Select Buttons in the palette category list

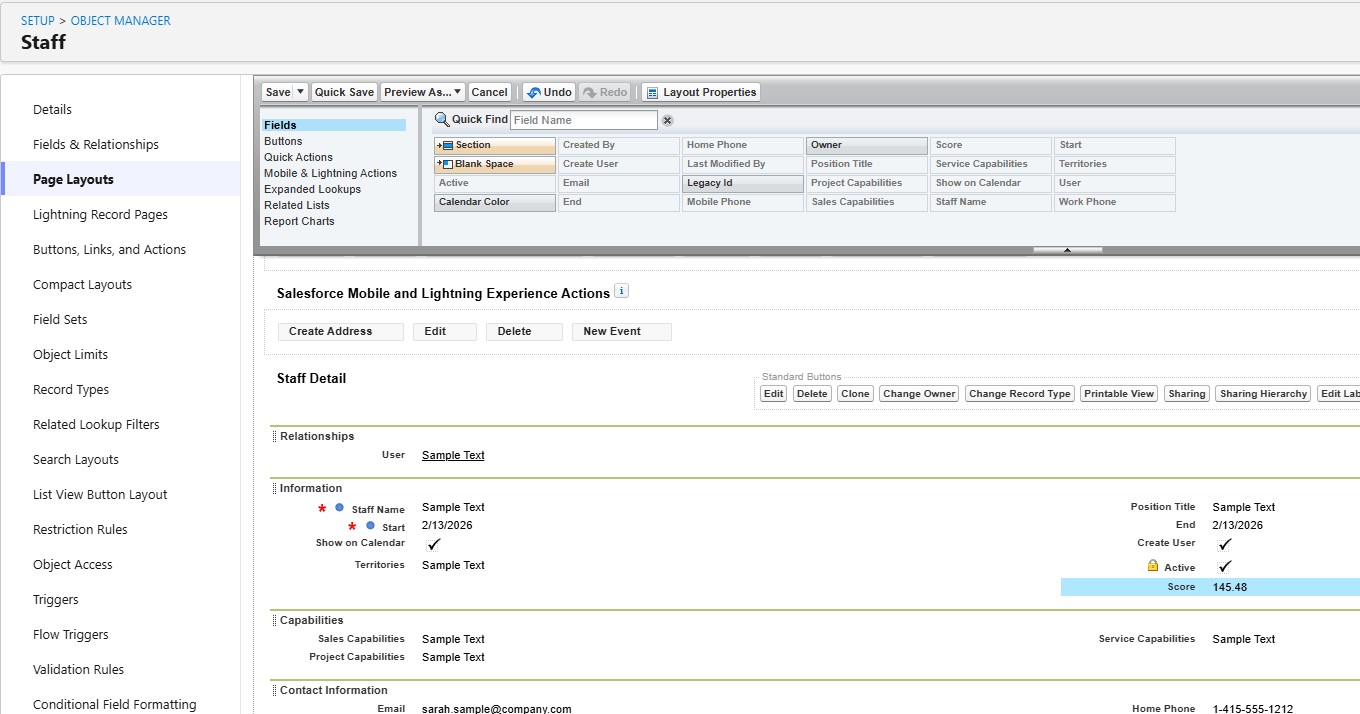pos(283,141)
